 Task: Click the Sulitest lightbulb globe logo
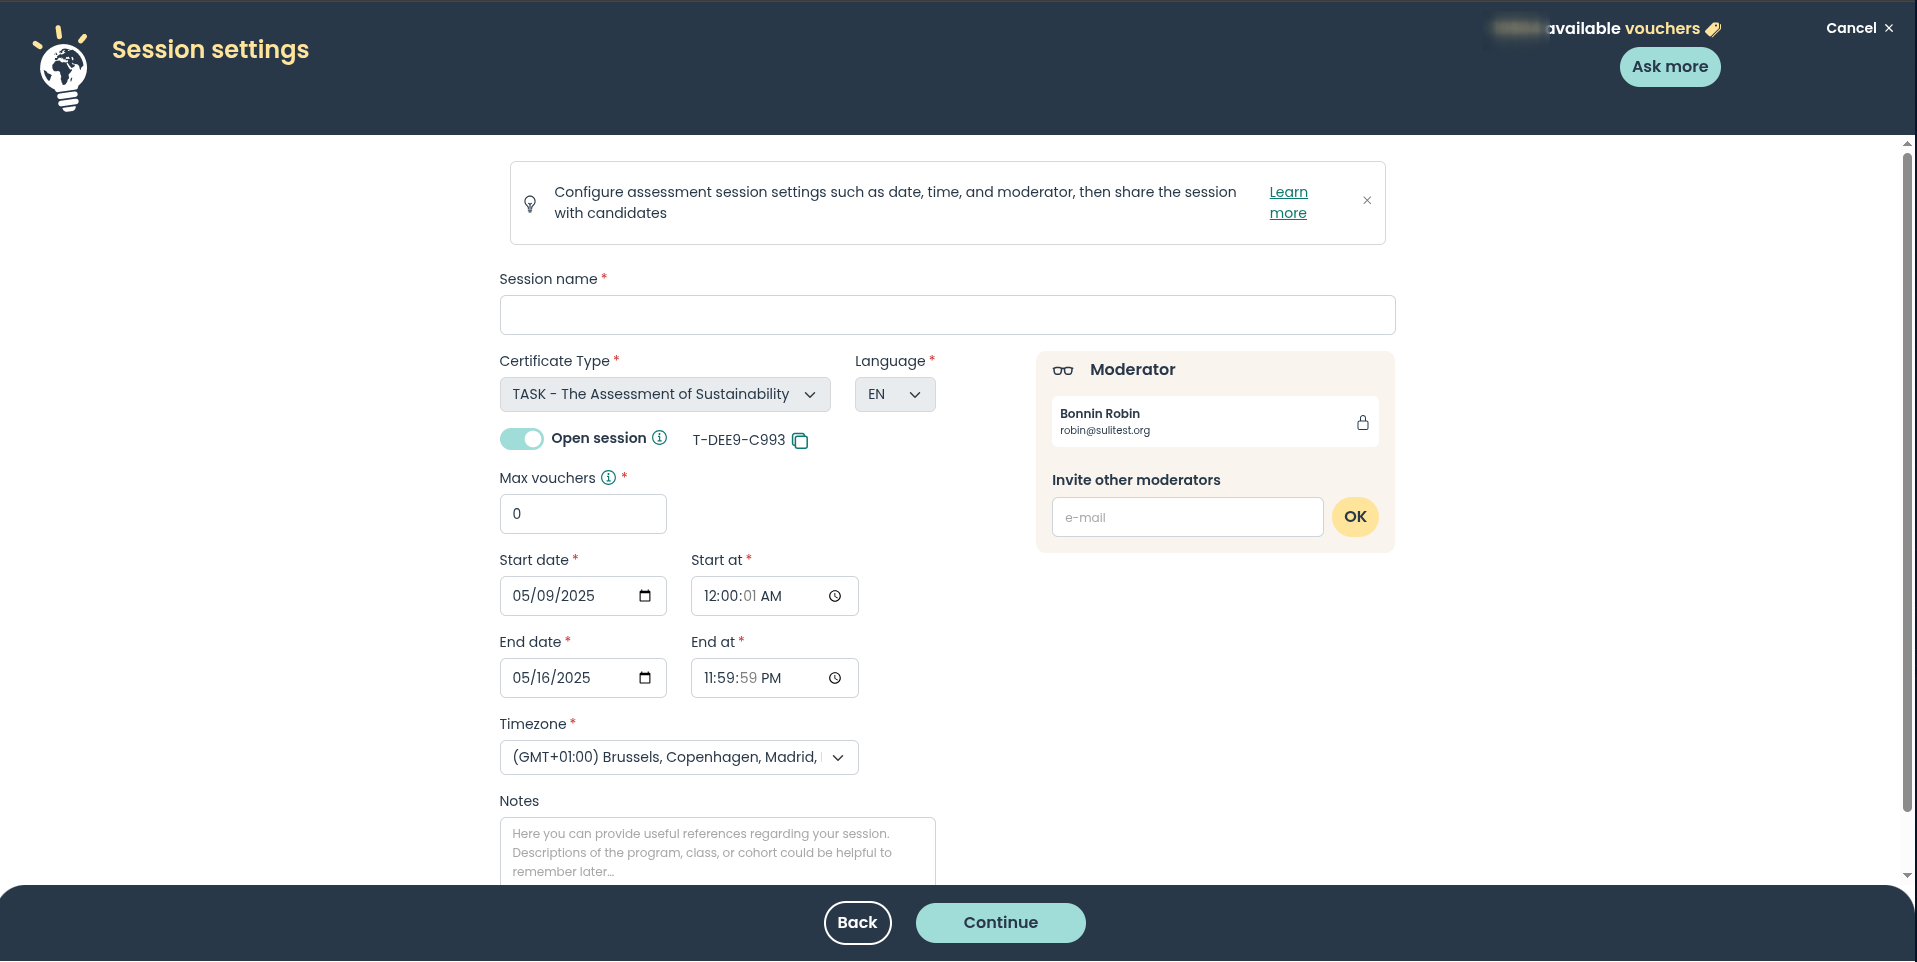pos(63,68)
